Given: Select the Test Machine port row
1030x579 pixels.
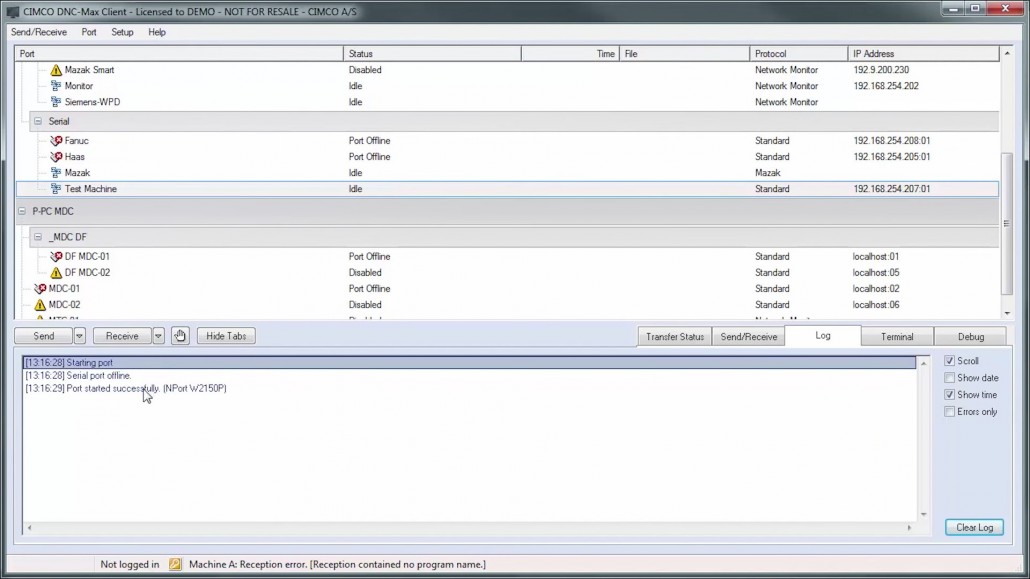Looking at the screenshot, I should (x=507, y=189).
